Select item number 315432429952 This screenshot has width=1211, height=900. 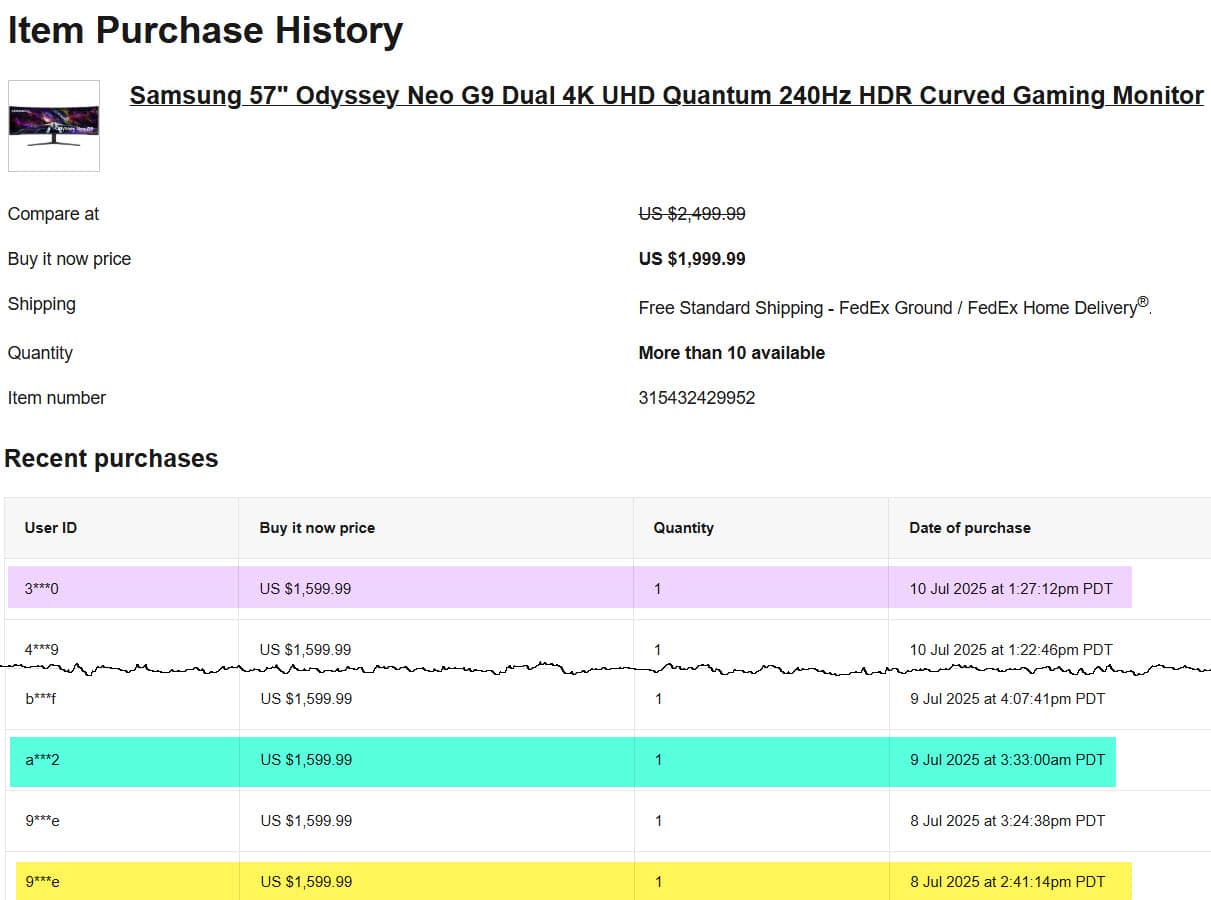696,398
